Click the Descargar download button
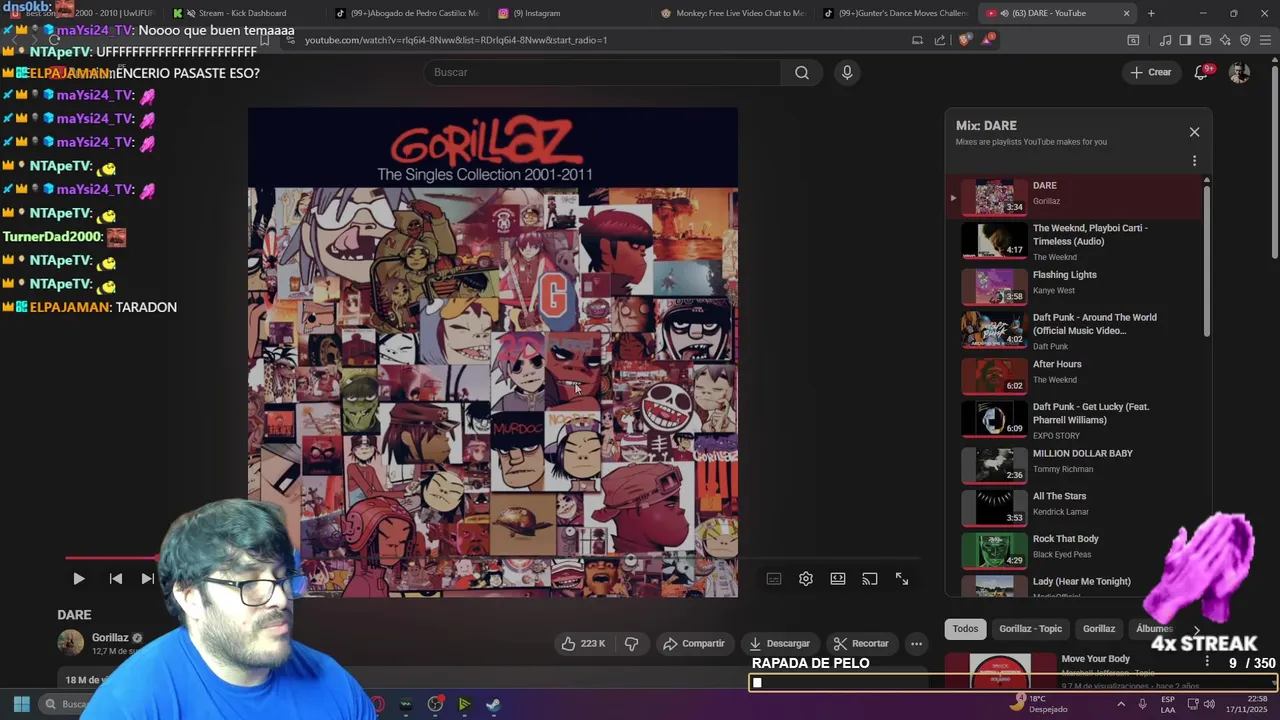This screenshot has width=1280, height=720. pos(779,644)
